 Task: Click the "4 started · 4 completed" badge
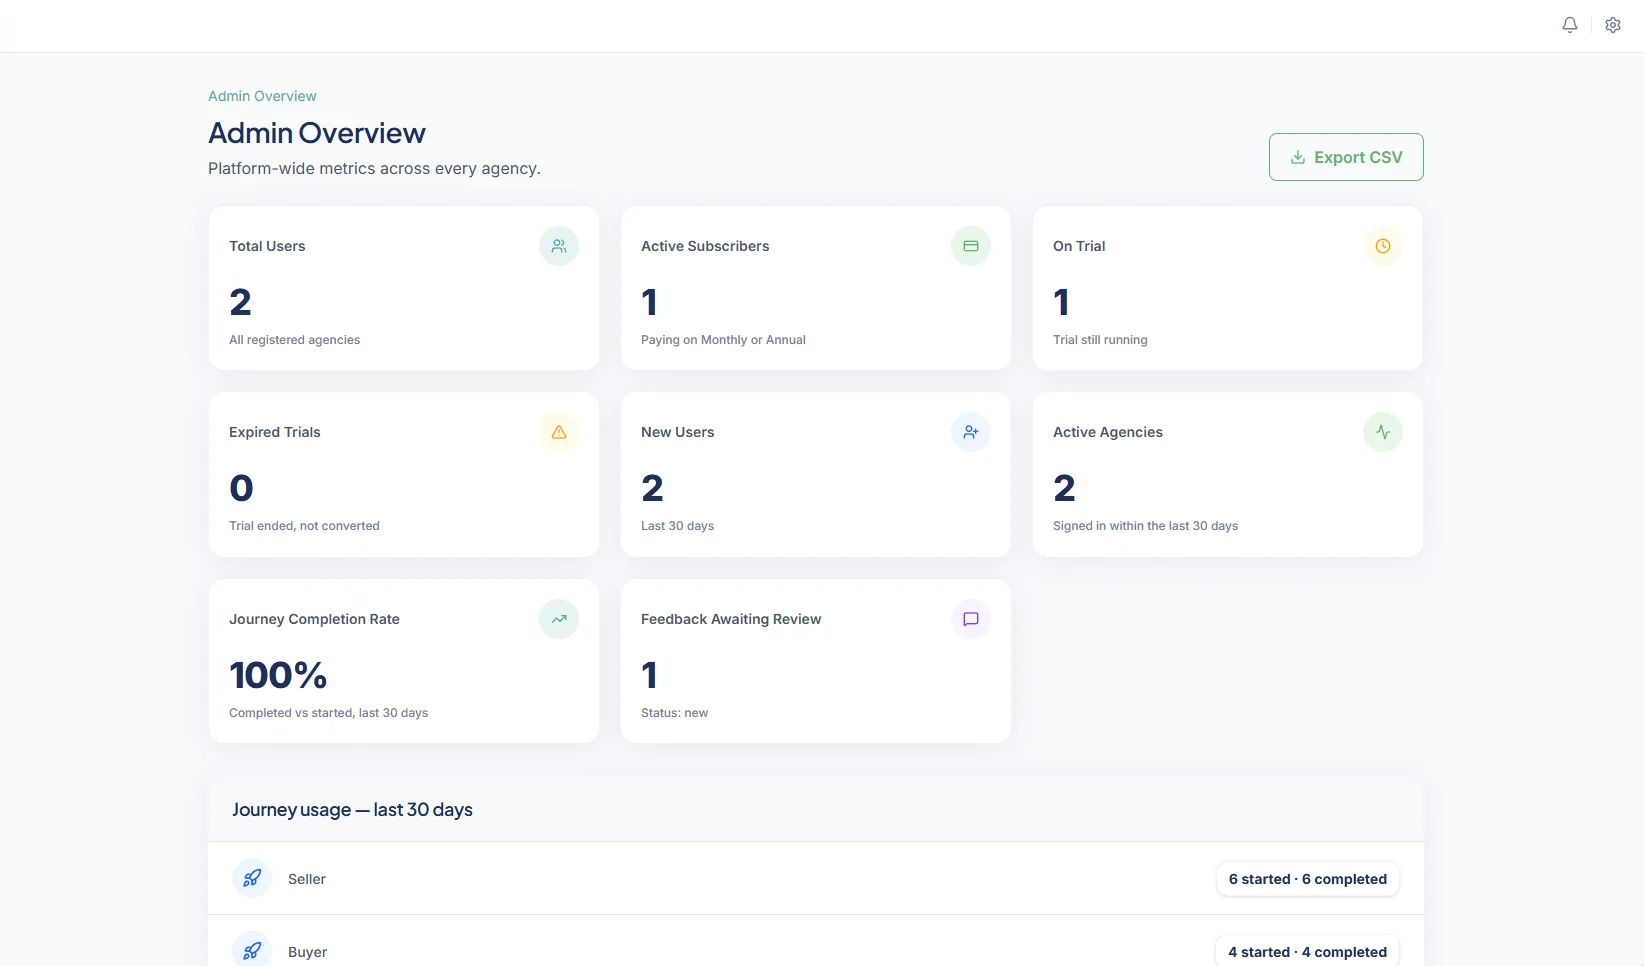point(1308,951)
